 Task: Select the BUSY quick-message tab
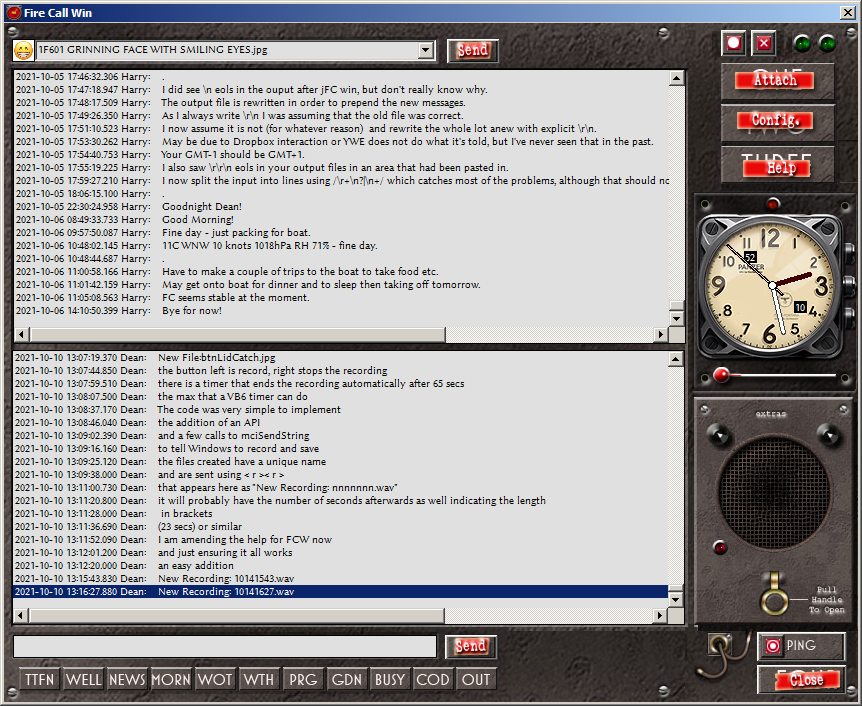pyautogui.click(x=390, y=679)
